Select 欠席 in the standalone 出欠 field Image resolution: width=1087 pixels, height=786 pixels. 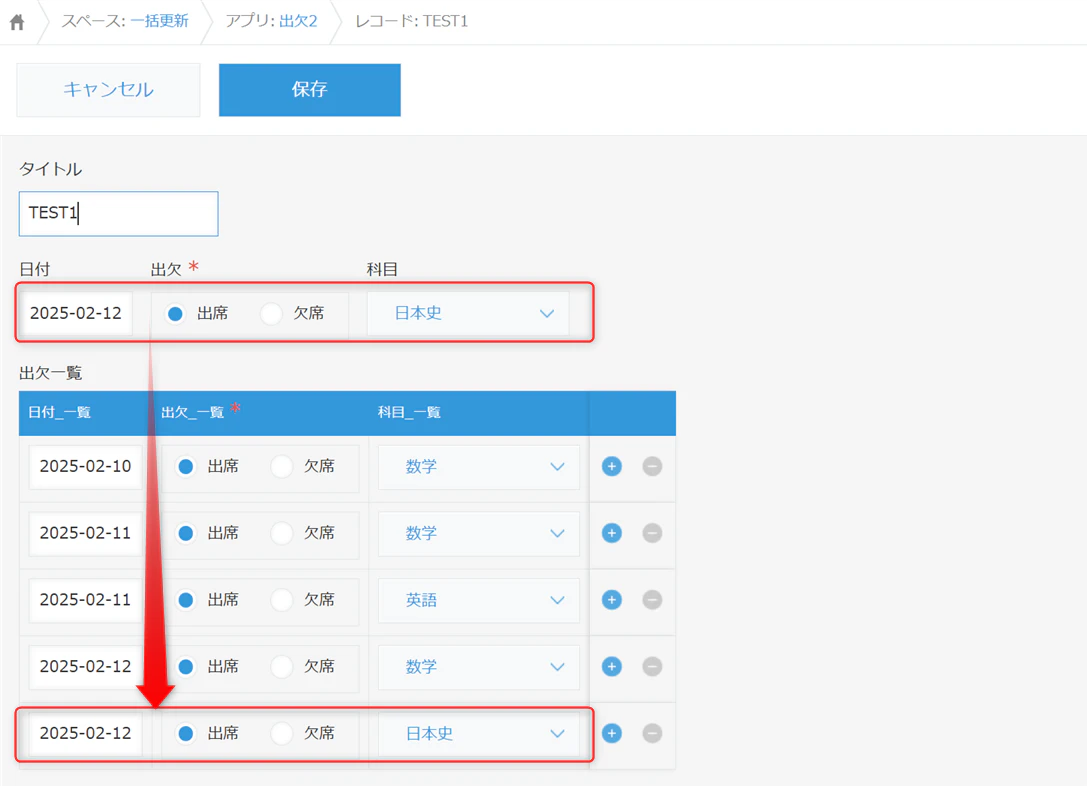[x=271, y=313]
